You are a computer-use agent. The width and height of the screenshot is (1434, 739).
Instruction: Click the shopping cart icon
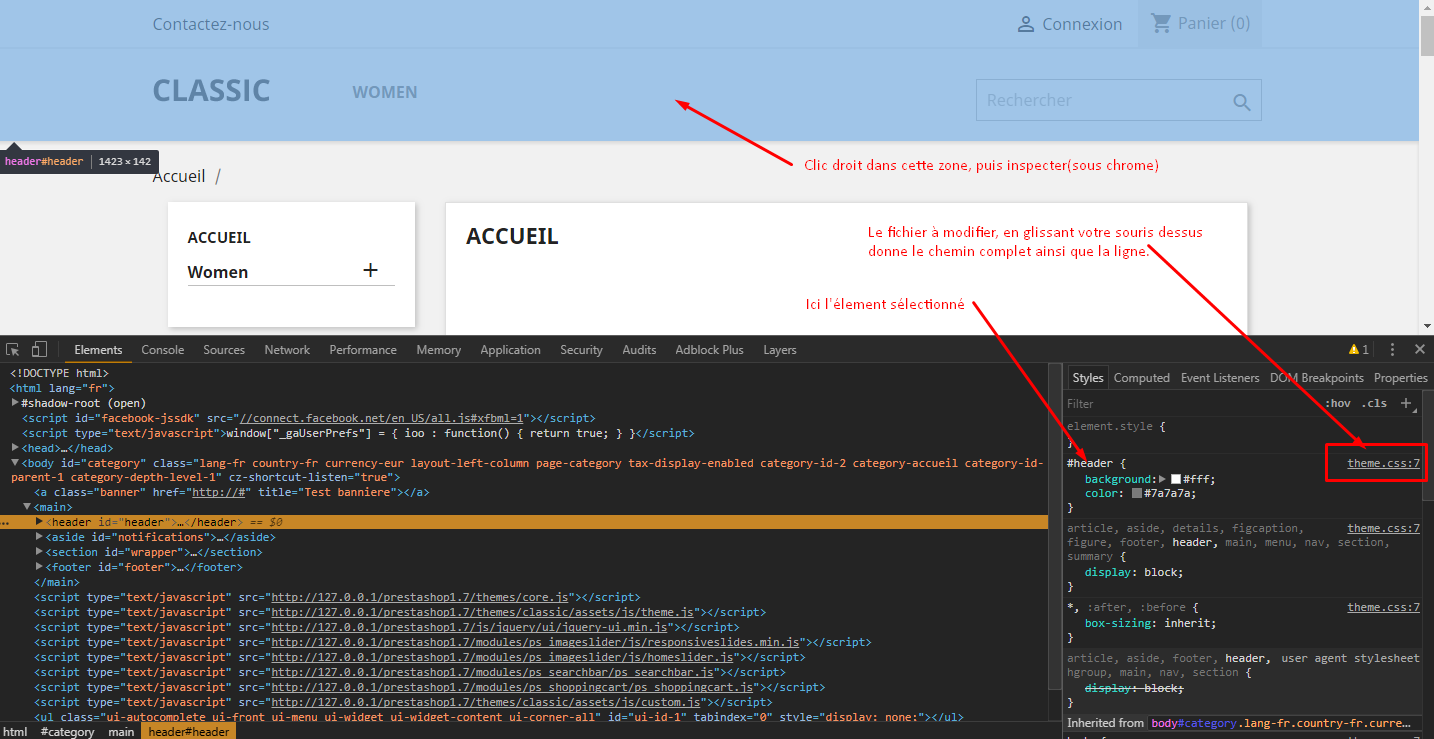tap(1161, 23)
